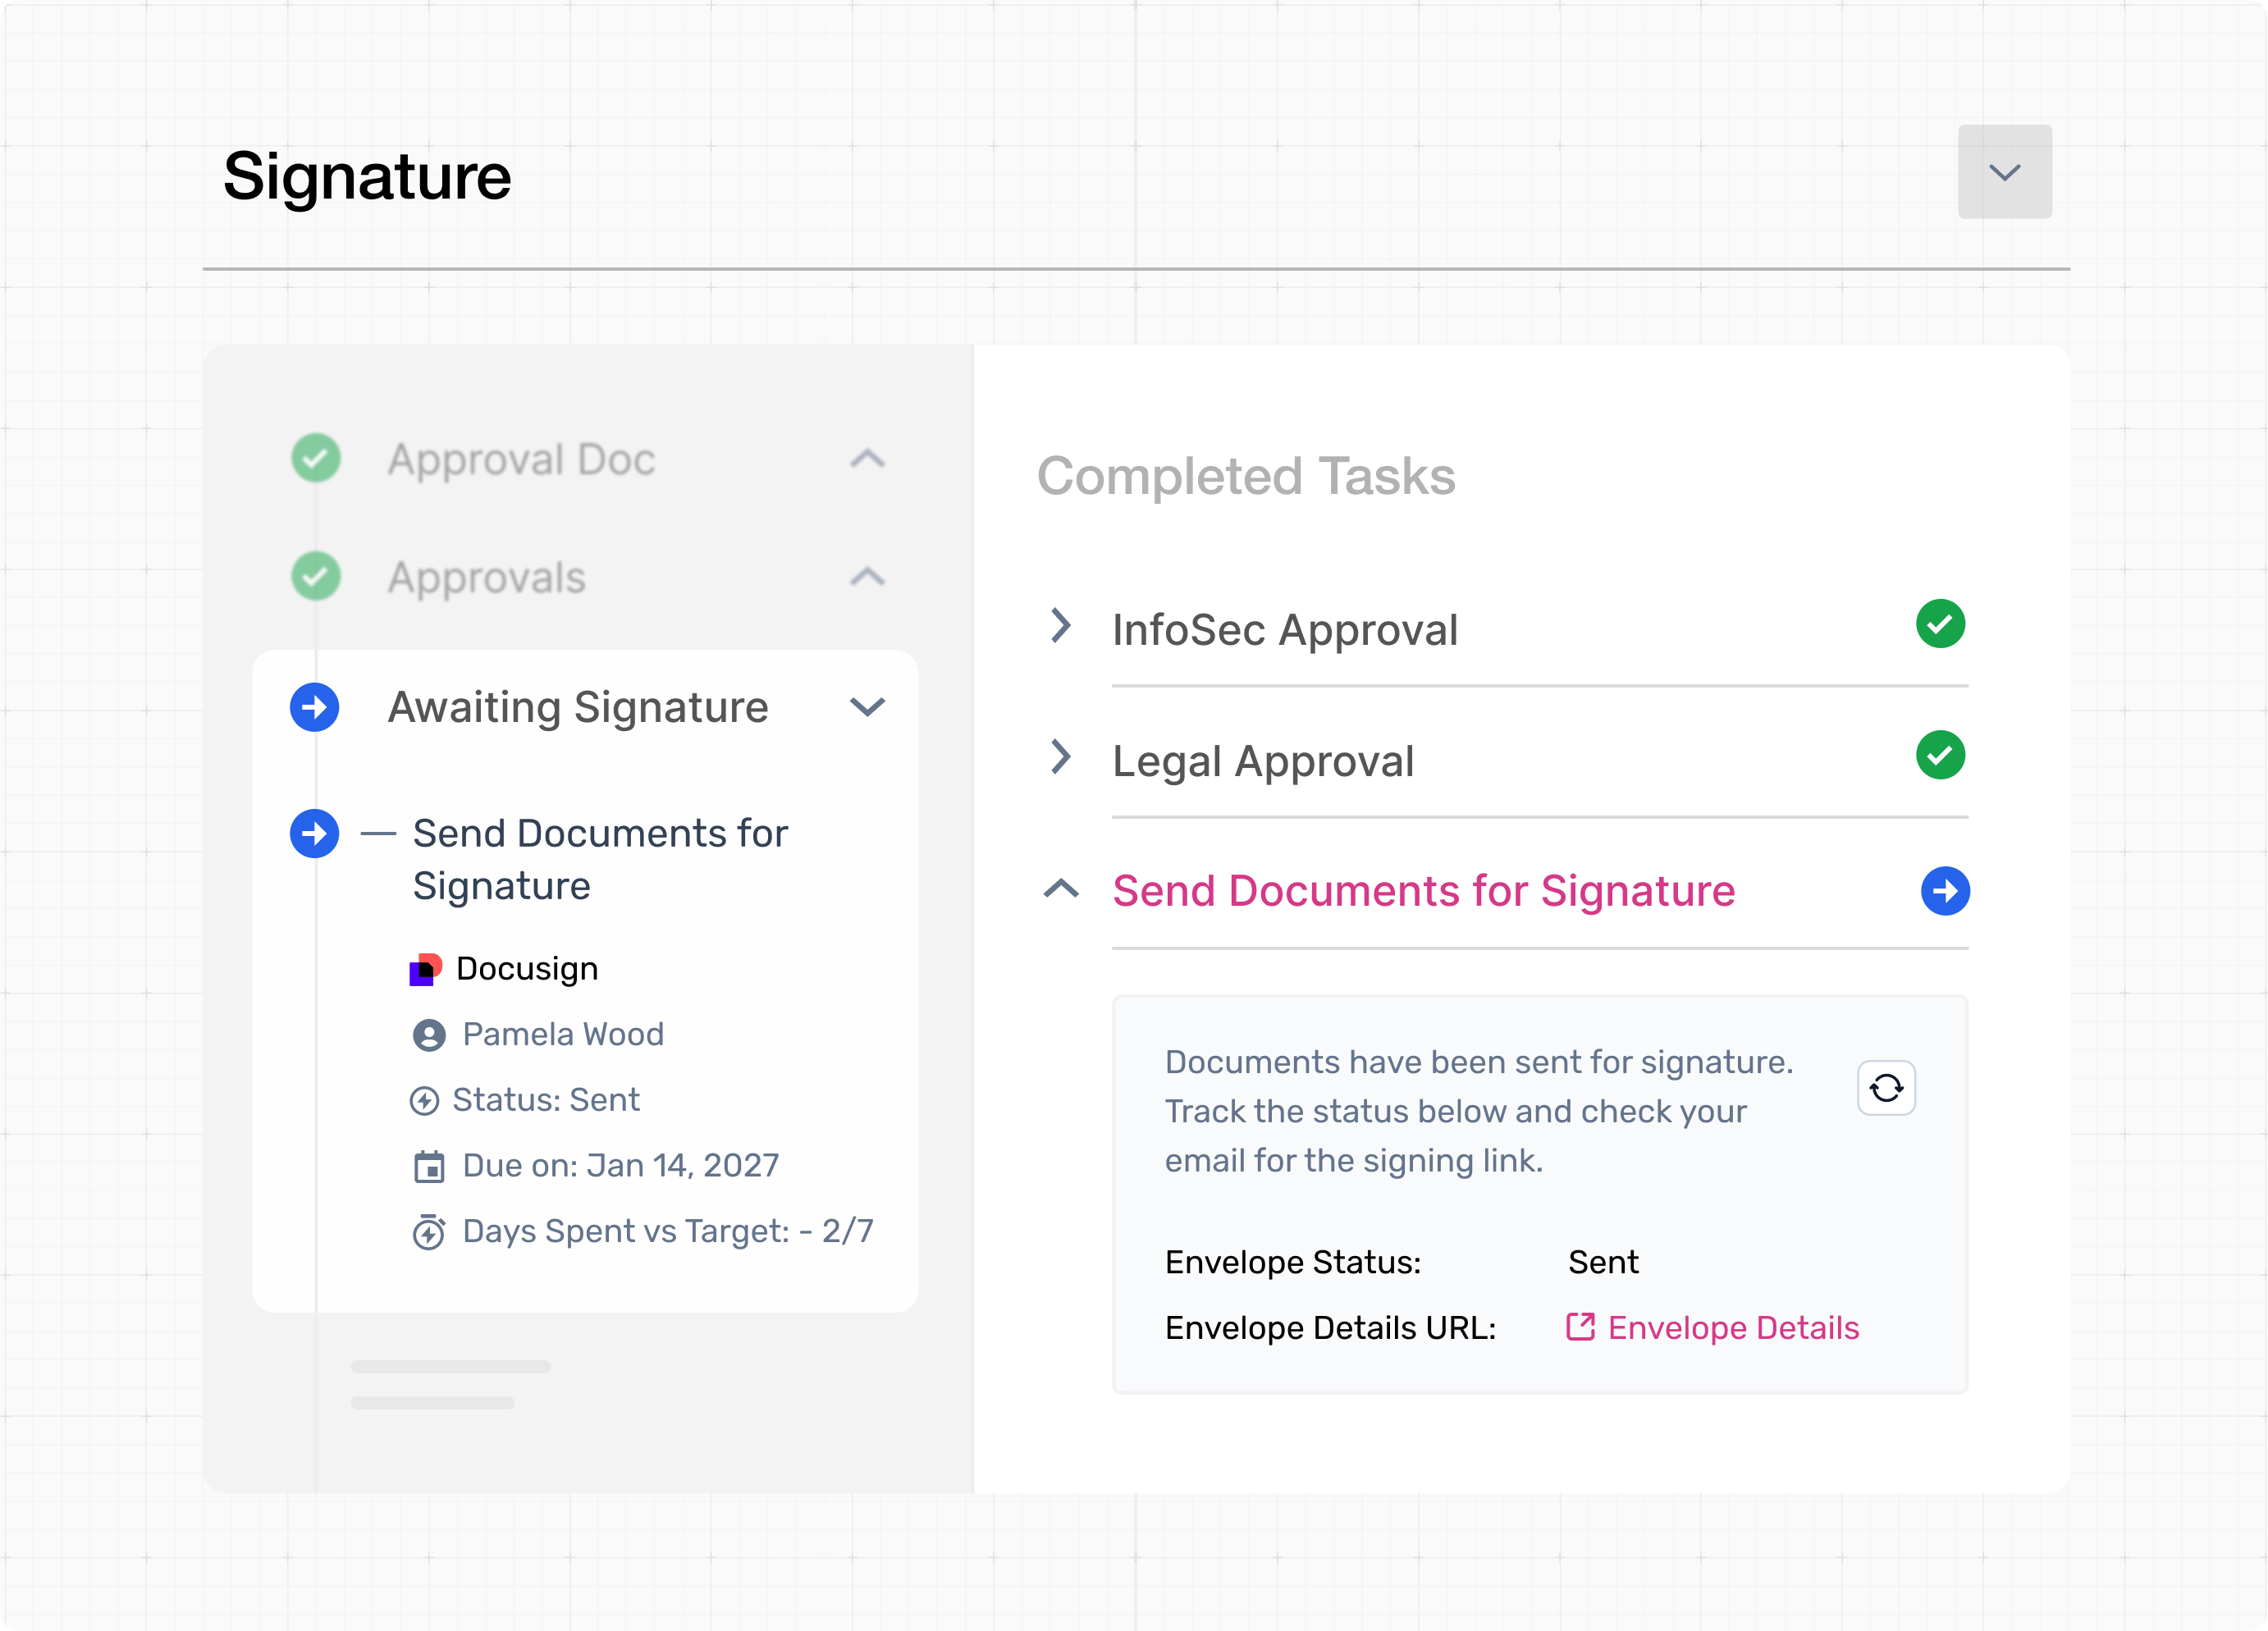Collapse Send Documents for Signature section
Image resolution: width=2268 pixels, height=1631 pixels.
tap(1061, 888)
